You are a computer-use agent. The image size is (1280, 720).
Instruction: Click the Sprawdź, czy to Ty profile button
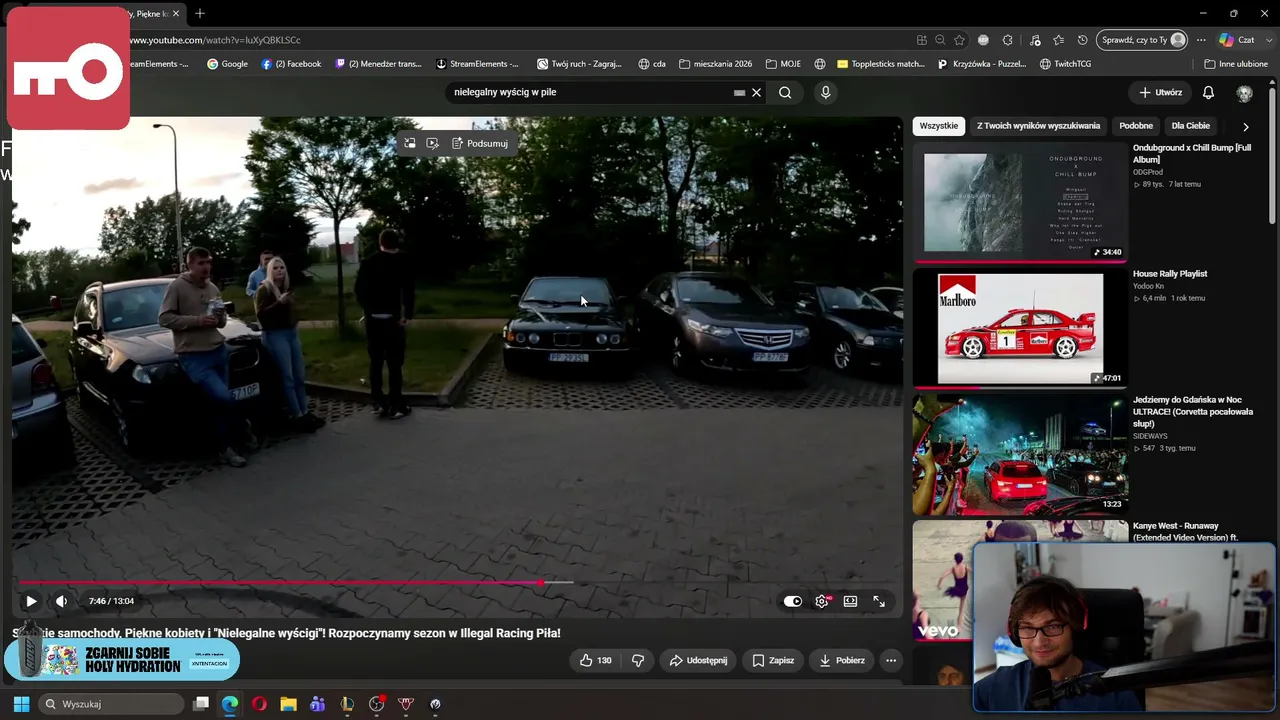point(1143,40)
